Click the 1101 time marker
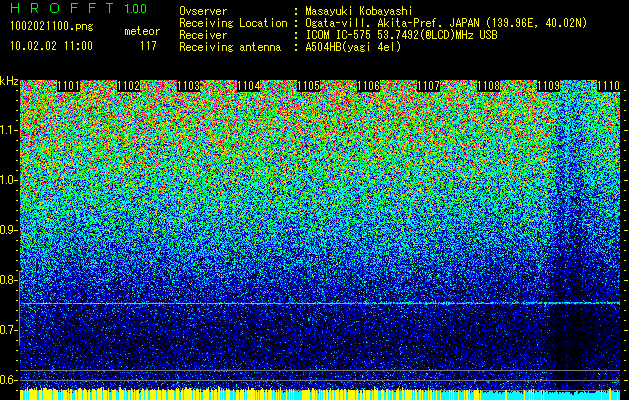This screenshot has width=629, height=400. click(x=68, y=86)
